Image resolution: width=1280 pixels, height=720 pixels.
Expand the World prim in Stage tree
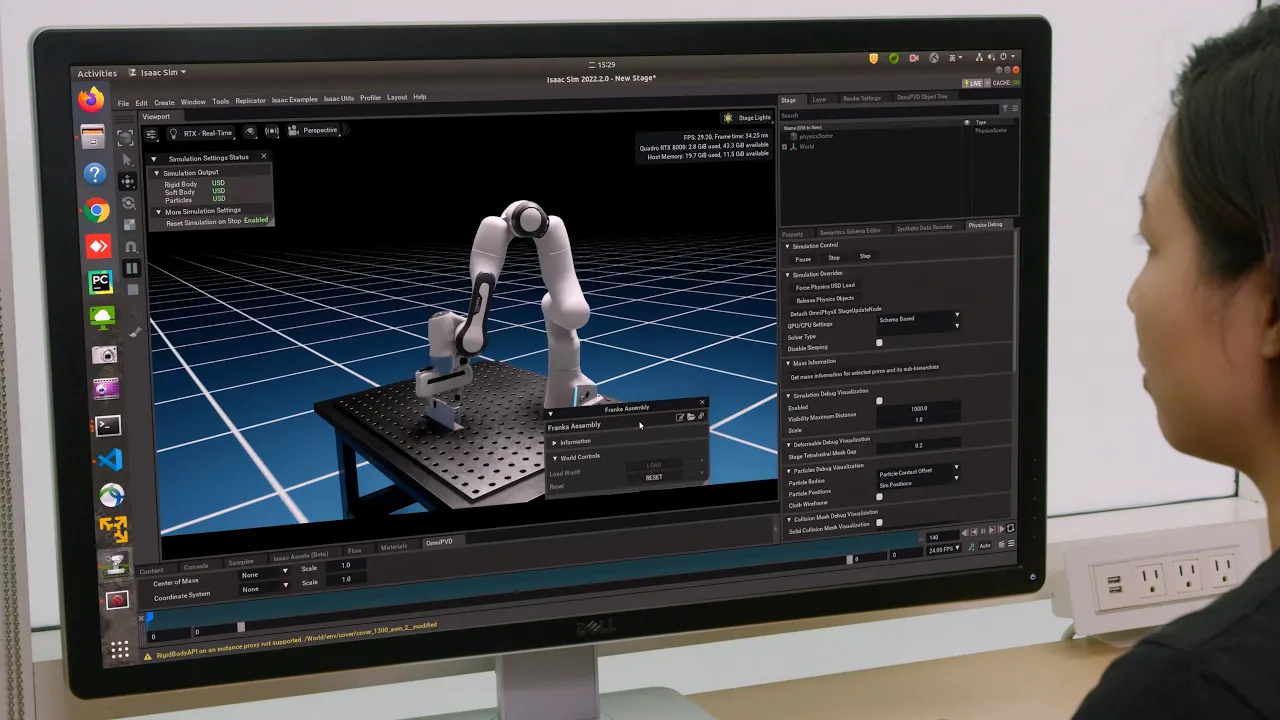coord(784,147)
